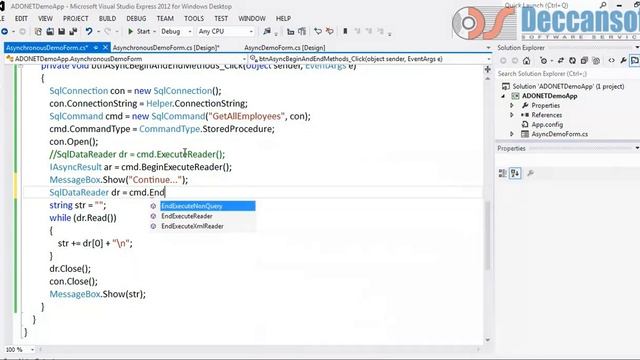Open the class navigation dropdown ADONETDemoApp.AsynchronousDemoForm
The width and height of the screenshot is (640, 360).
click(126, 59)
